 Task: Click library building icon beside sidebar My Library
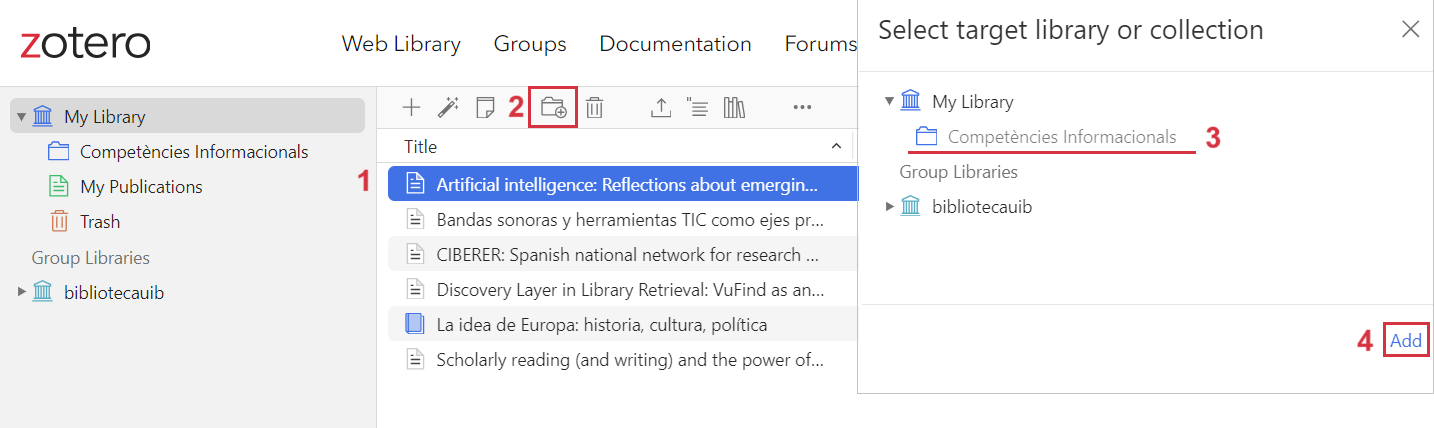[x=43, y=116]
